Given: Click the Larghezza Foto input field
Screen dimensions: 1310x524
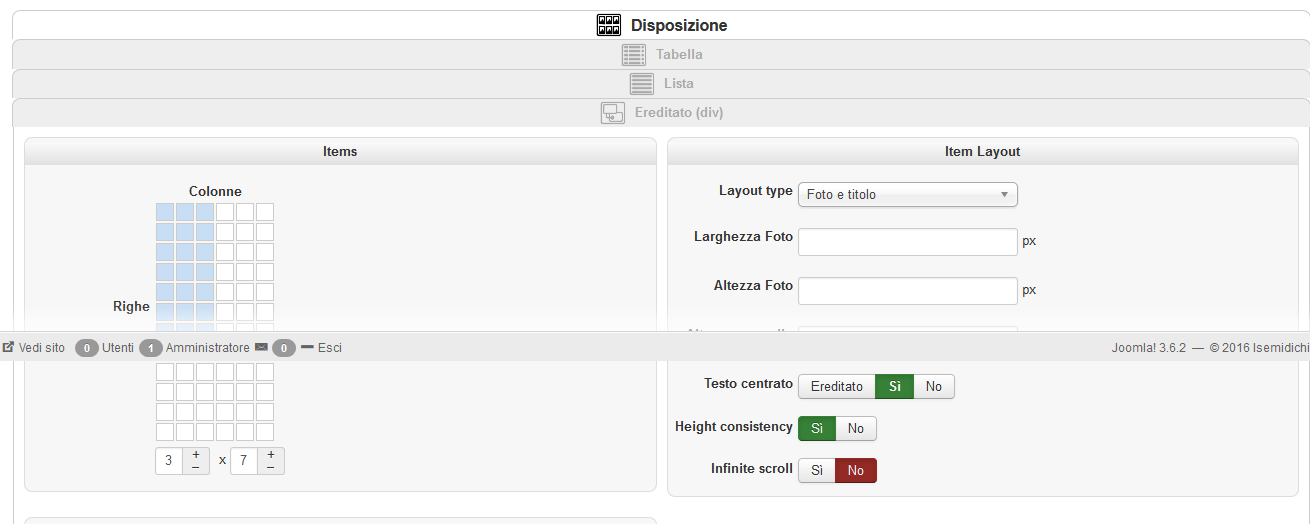Looking at the screenshot, I should (907, 242).
